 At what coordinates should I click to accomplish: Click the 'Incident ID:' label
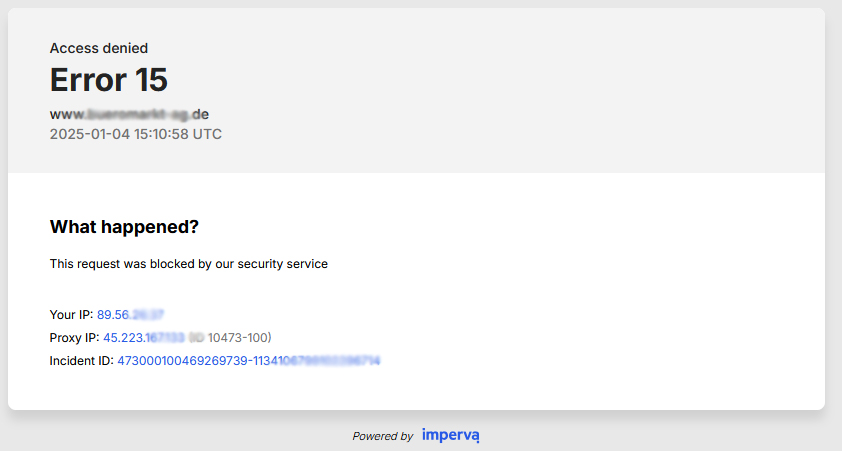point(81,360)
